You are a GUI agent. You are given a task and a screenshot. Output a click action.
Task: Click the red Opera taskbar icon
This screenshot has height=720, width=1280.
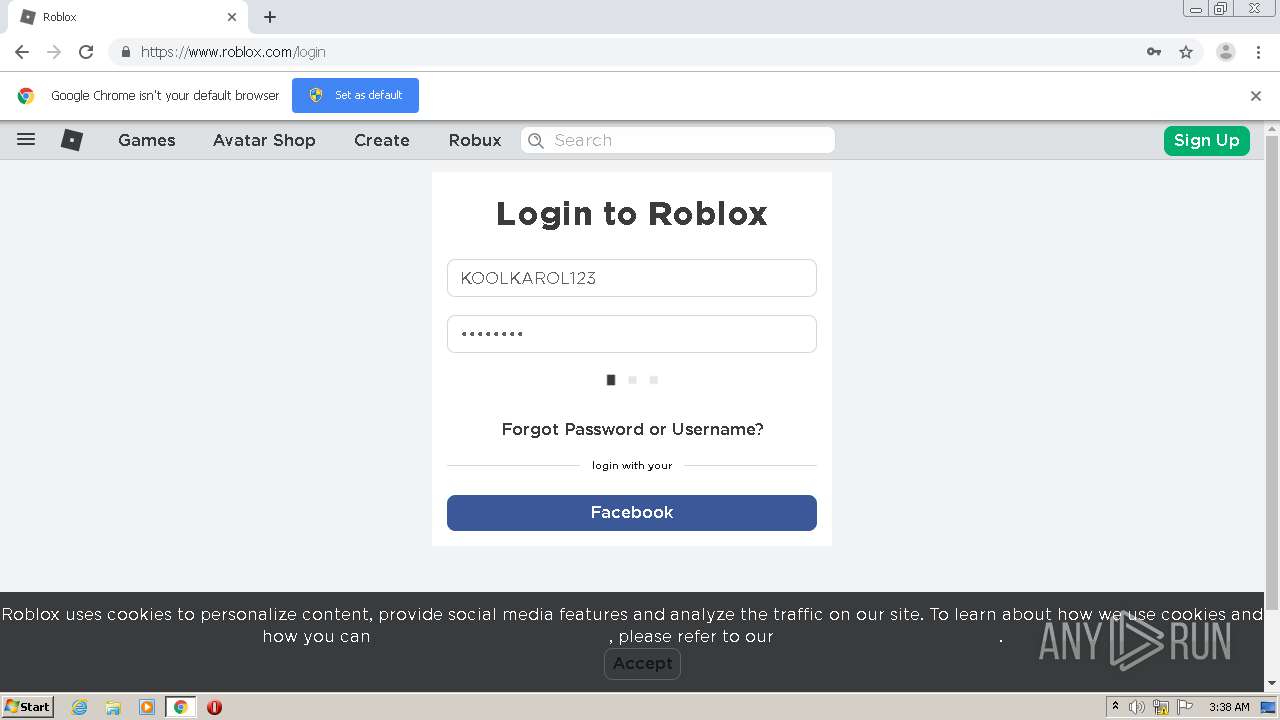(214, 707)
